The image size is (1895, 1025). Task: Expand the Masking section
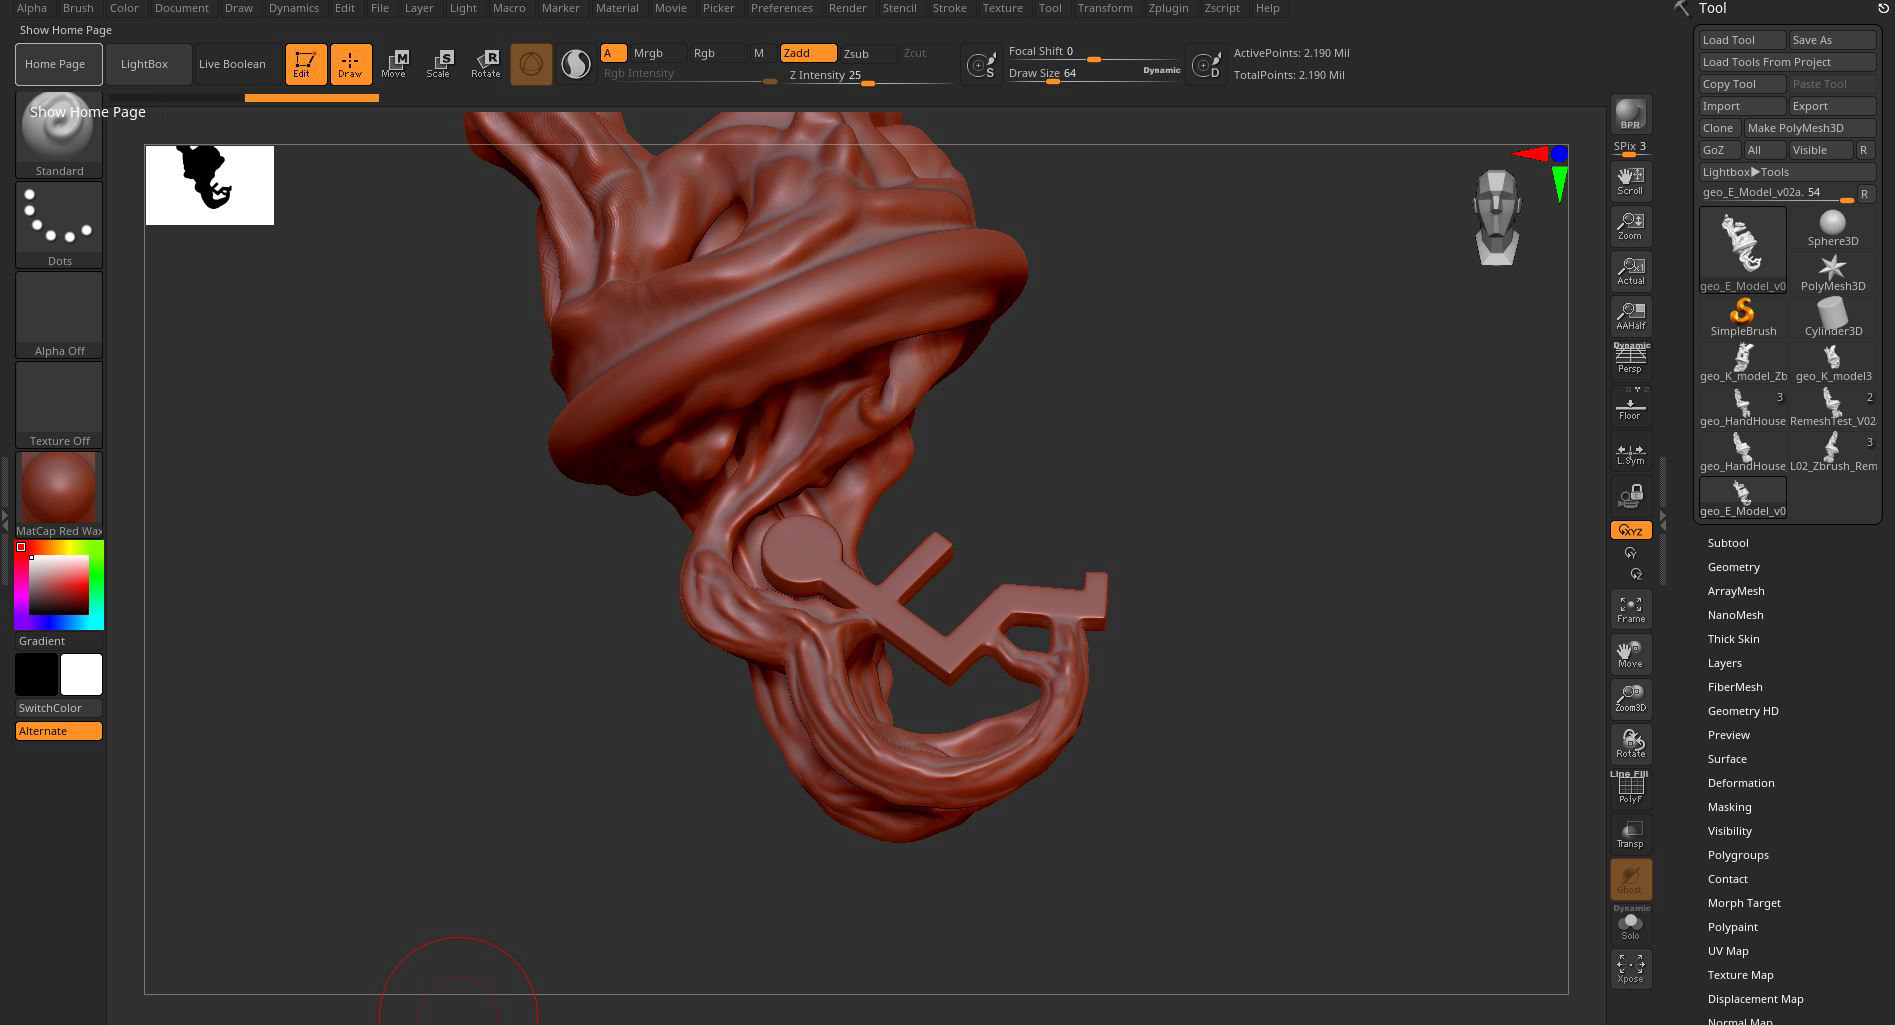click(1729, 807)
